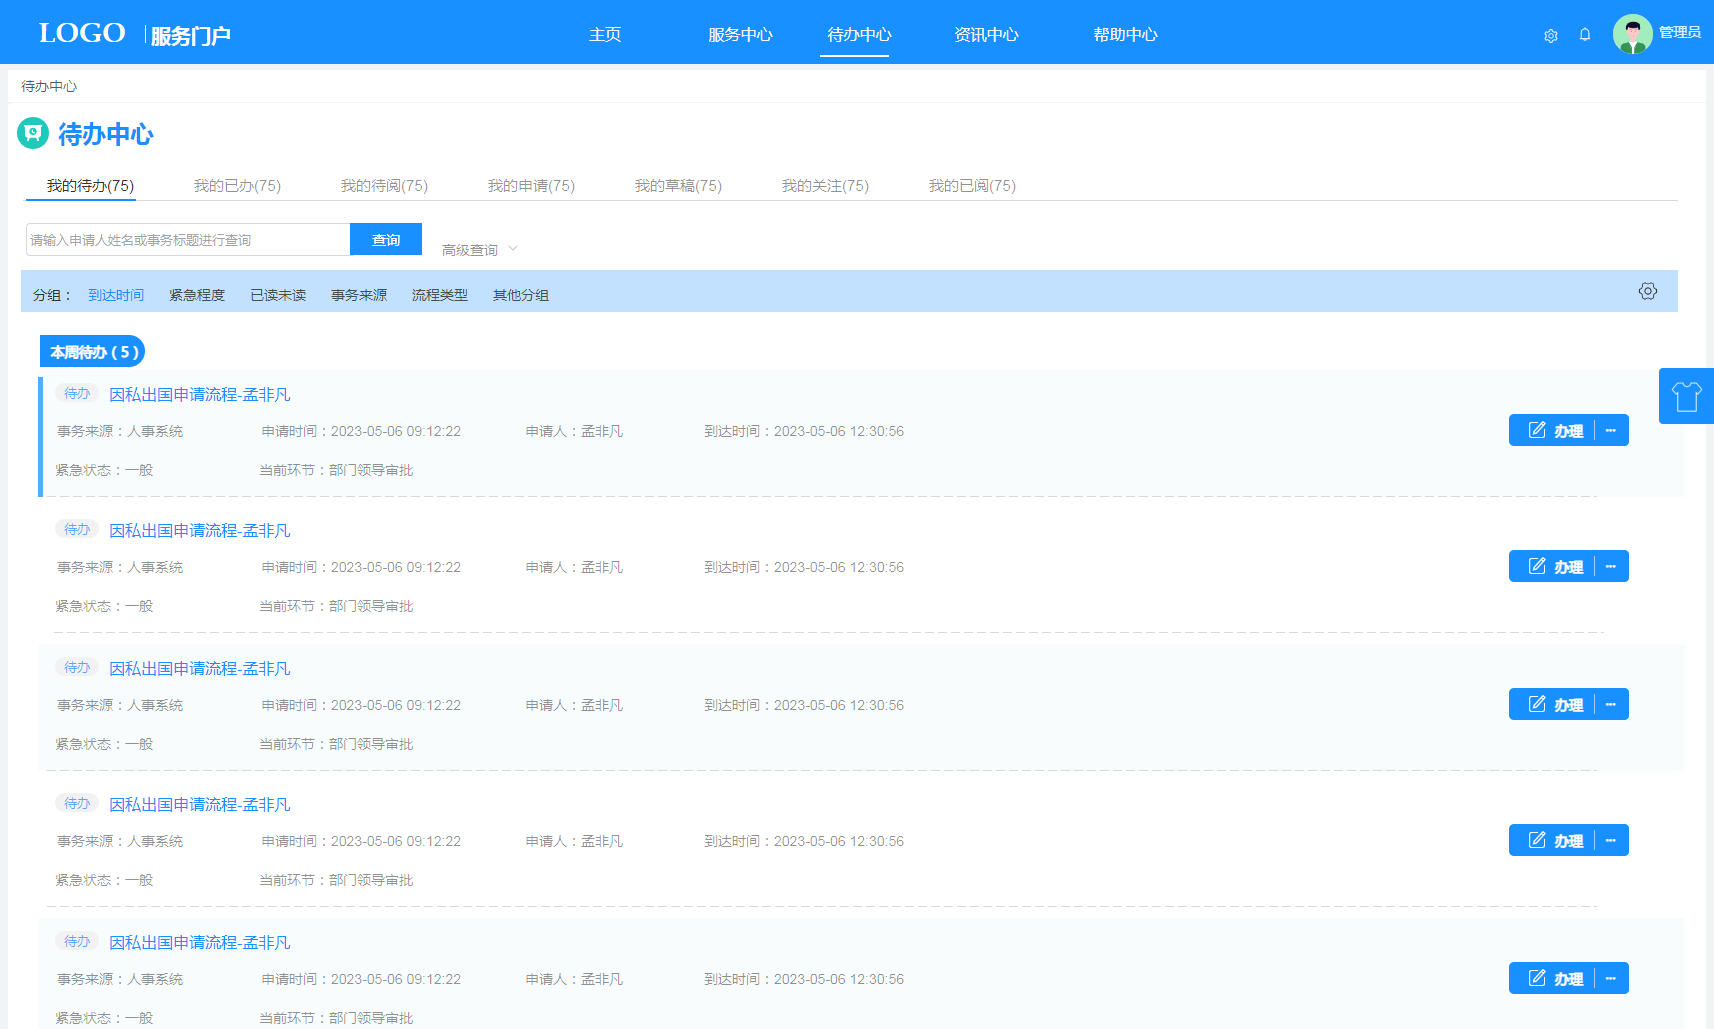
Task: Go to 服务中心 in top navigation
Action: click(x=740, y=35)
